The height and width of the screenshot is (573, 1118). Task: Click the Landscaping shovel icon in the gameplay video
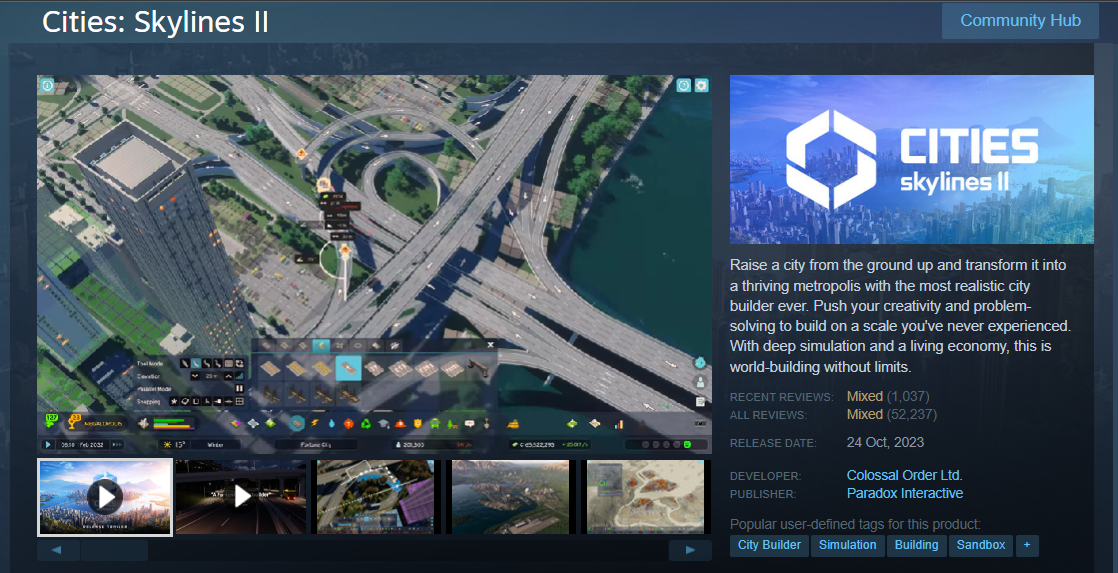[x=486, y=423]
